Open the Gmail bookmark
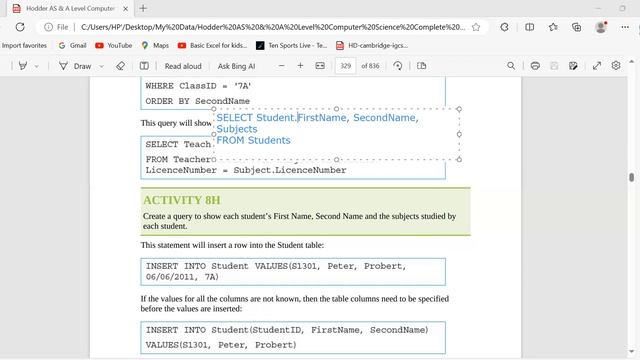 click(72, 45)
